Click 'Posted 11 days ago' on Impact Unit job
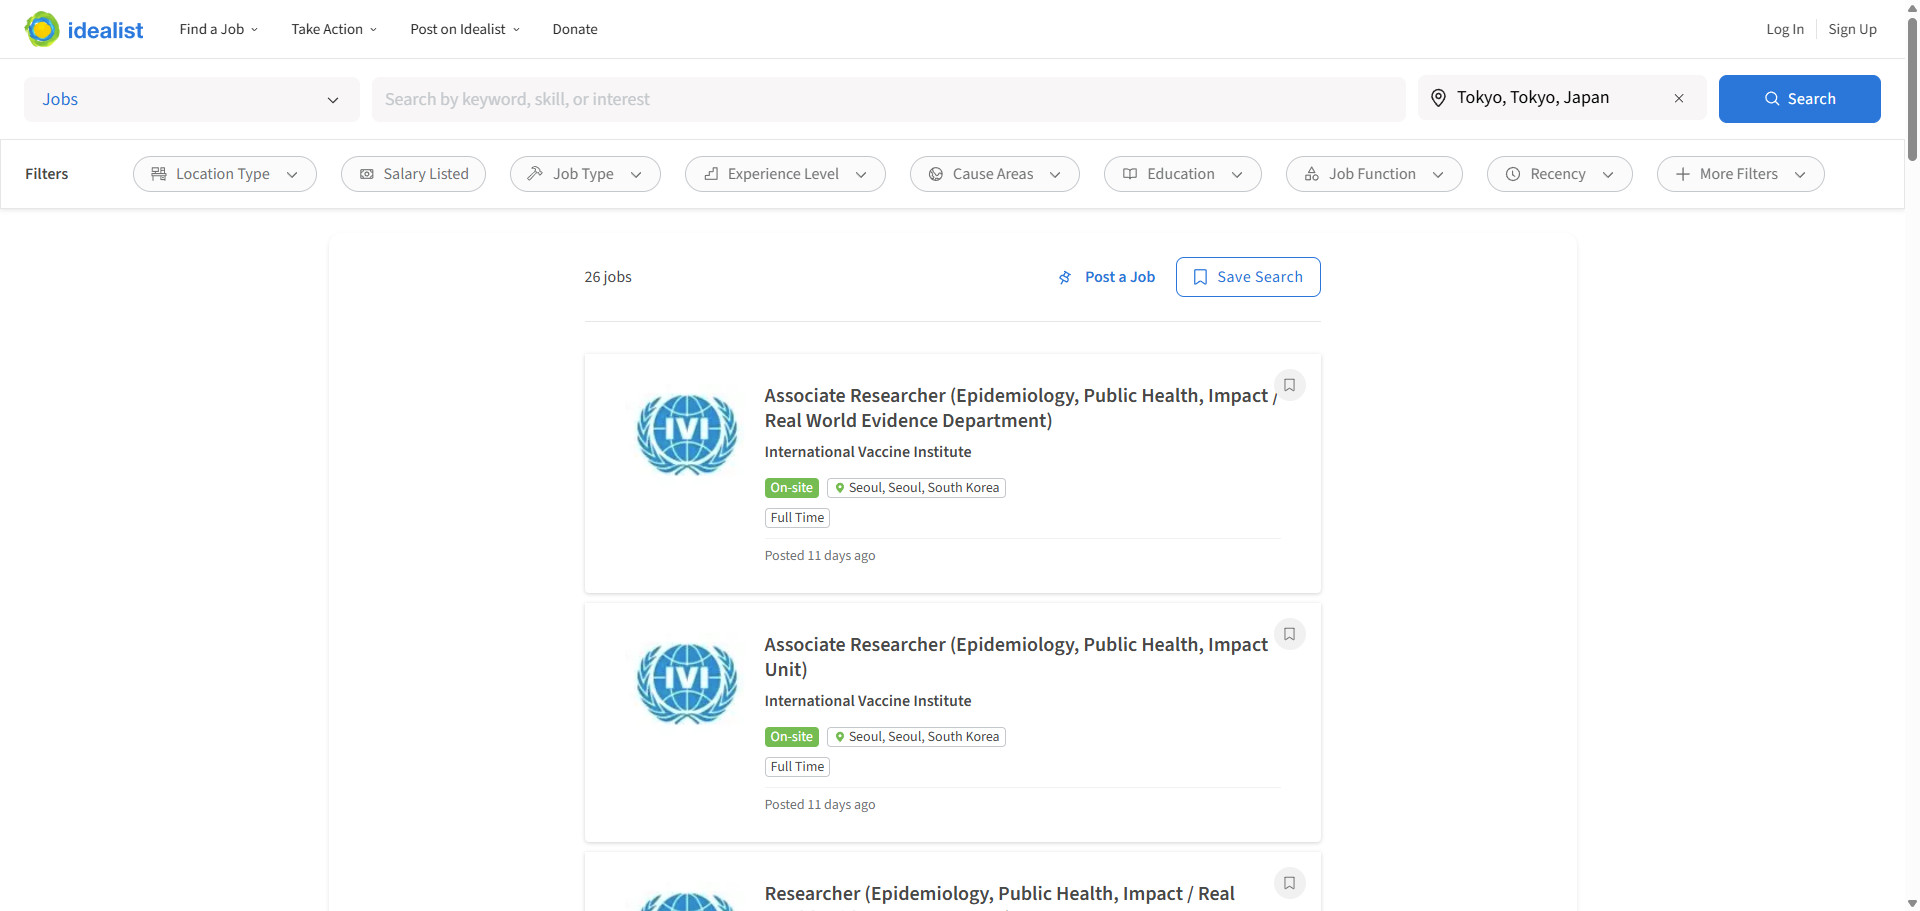Image resolution: width=1920 pixels, height=911 pixels. tap(820, 805)
